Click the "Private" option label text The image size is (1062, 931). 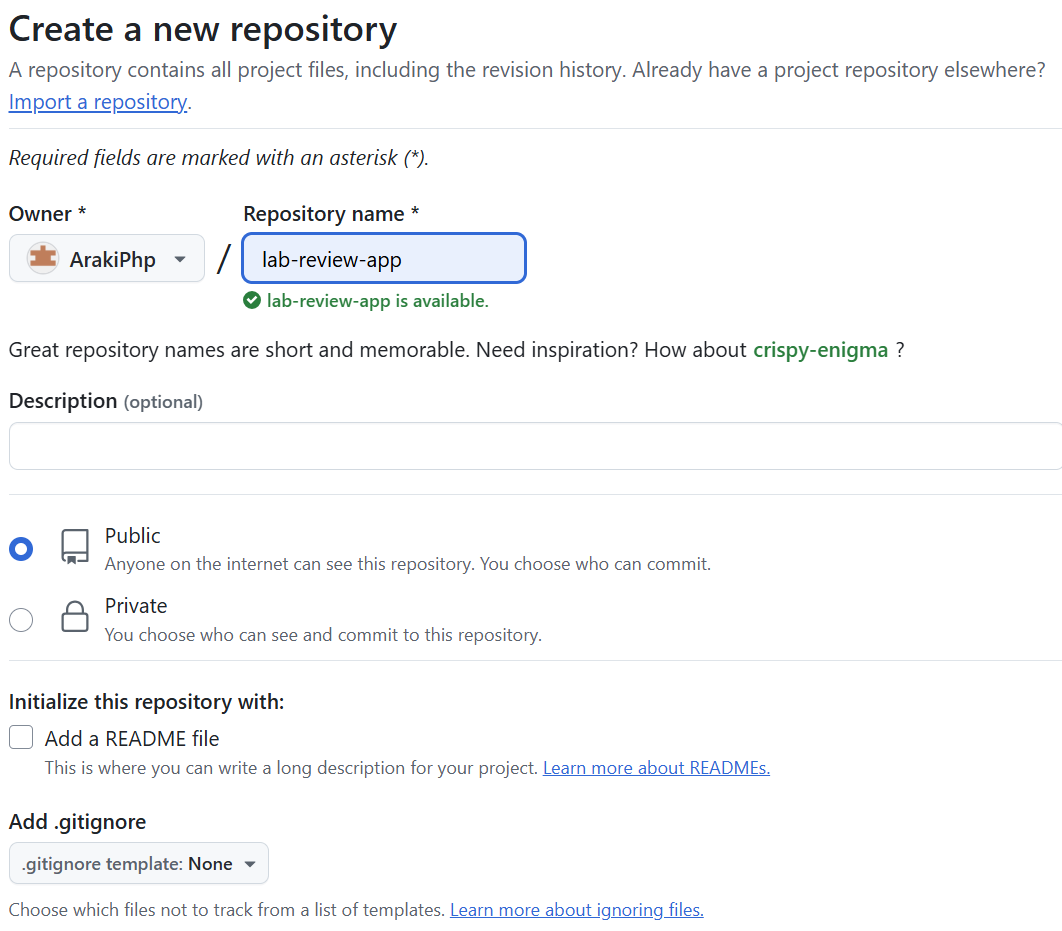[x=136, y=606]
